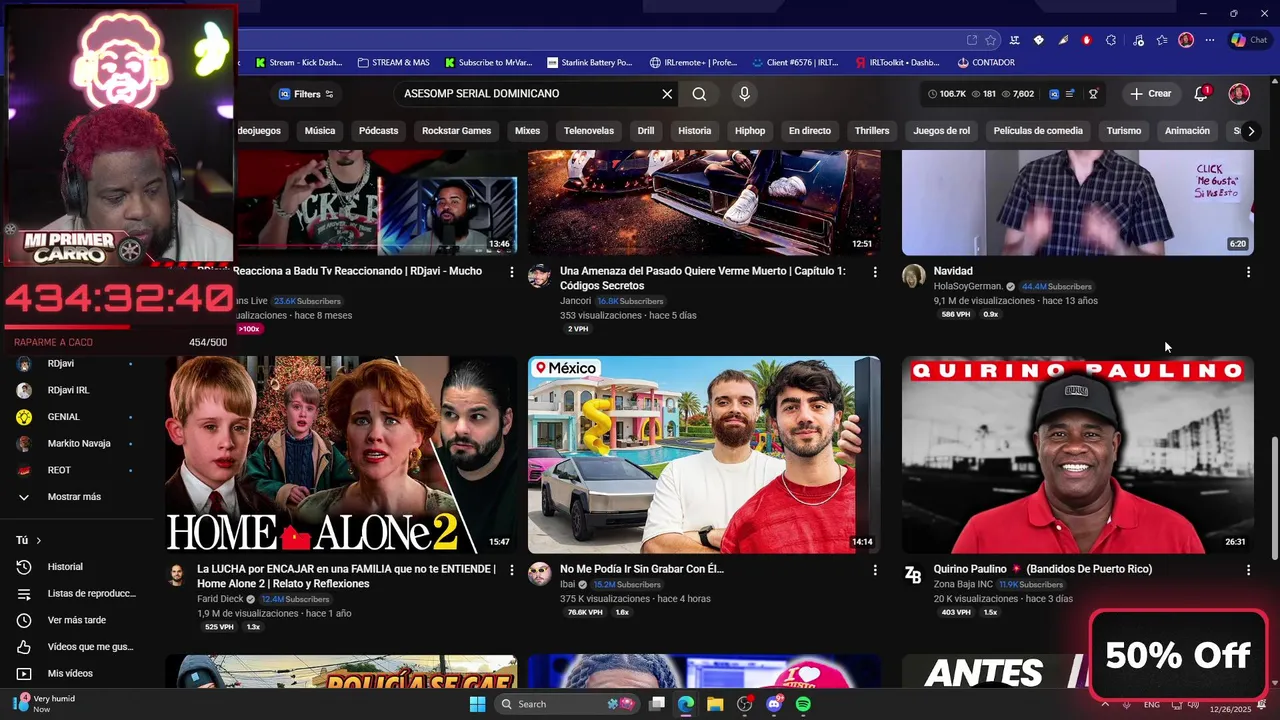Image resolution: width=1280 pixels, height=720 pixels.
Task: Select the Películas de comedia chip
Action: coord(1038,131)
